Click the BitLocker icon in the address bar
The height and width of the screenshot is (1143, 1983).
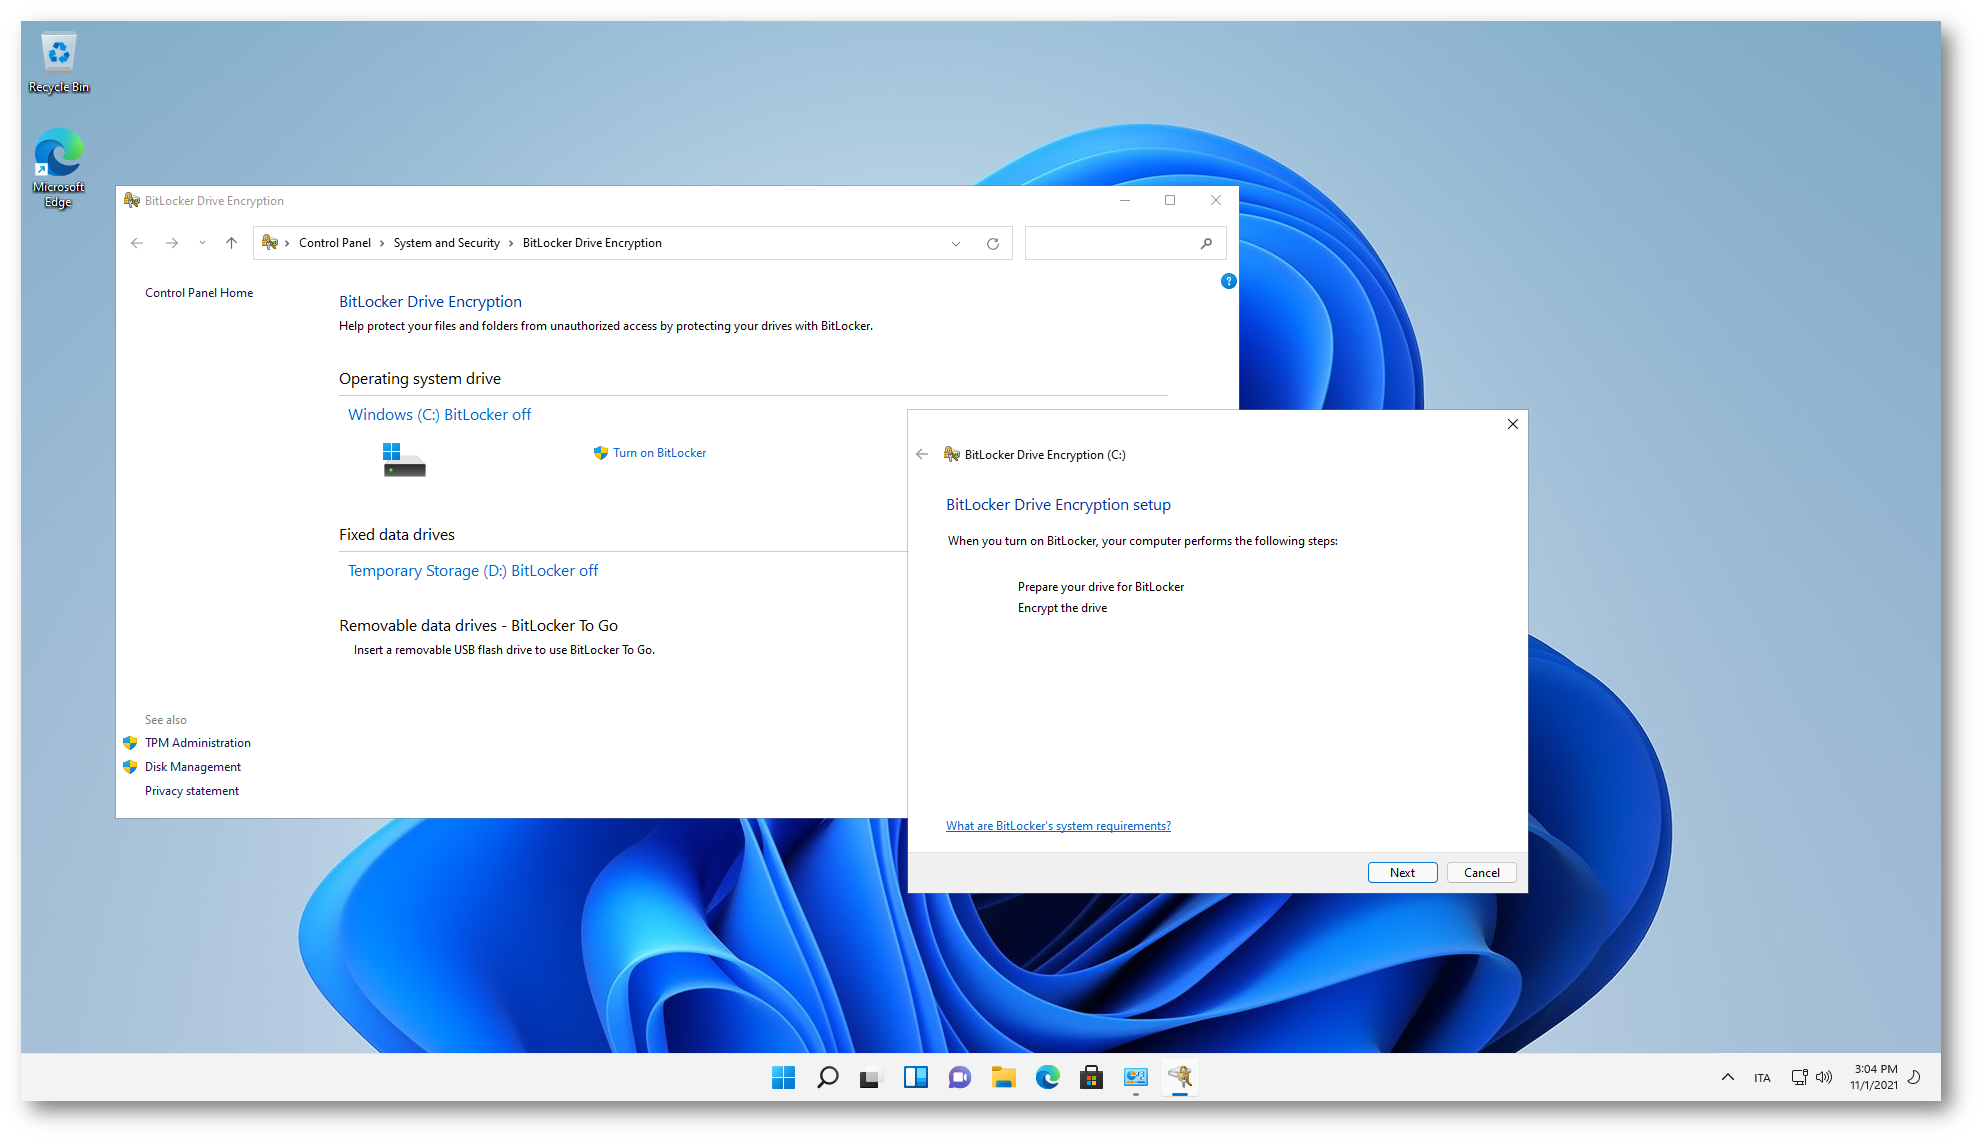click(x=270, y=243)
